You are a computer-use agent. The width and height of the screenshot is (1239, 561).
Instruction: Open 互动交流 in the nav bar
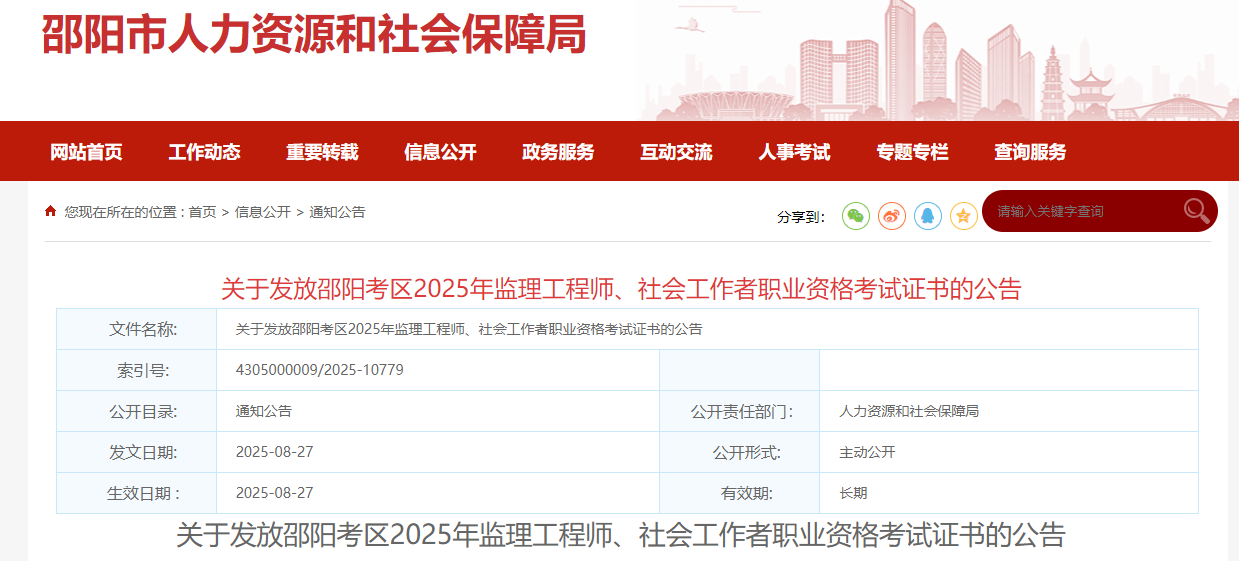pos(676,152)
